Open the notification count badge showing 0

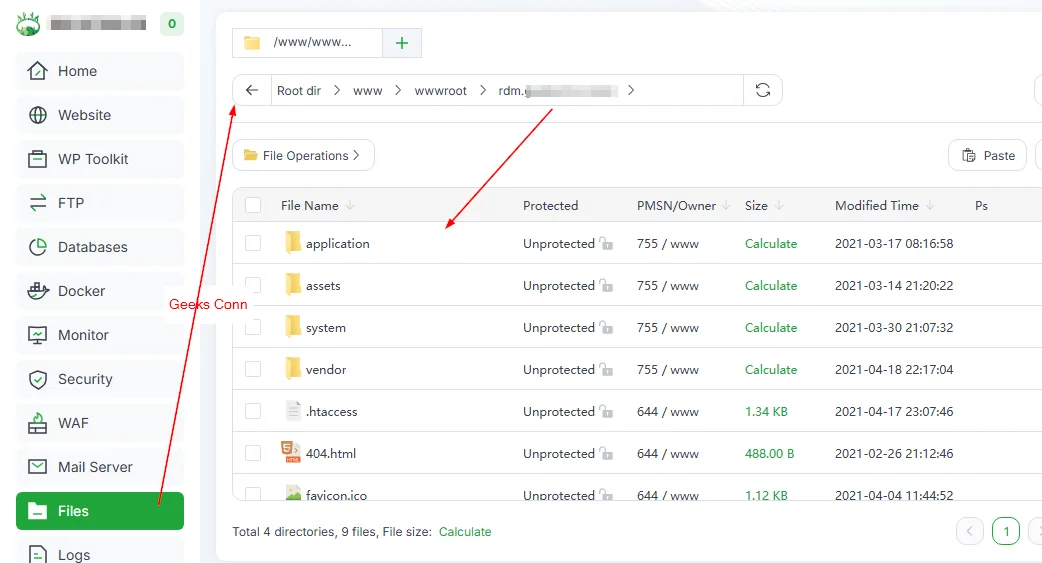[x=172, y=24]
